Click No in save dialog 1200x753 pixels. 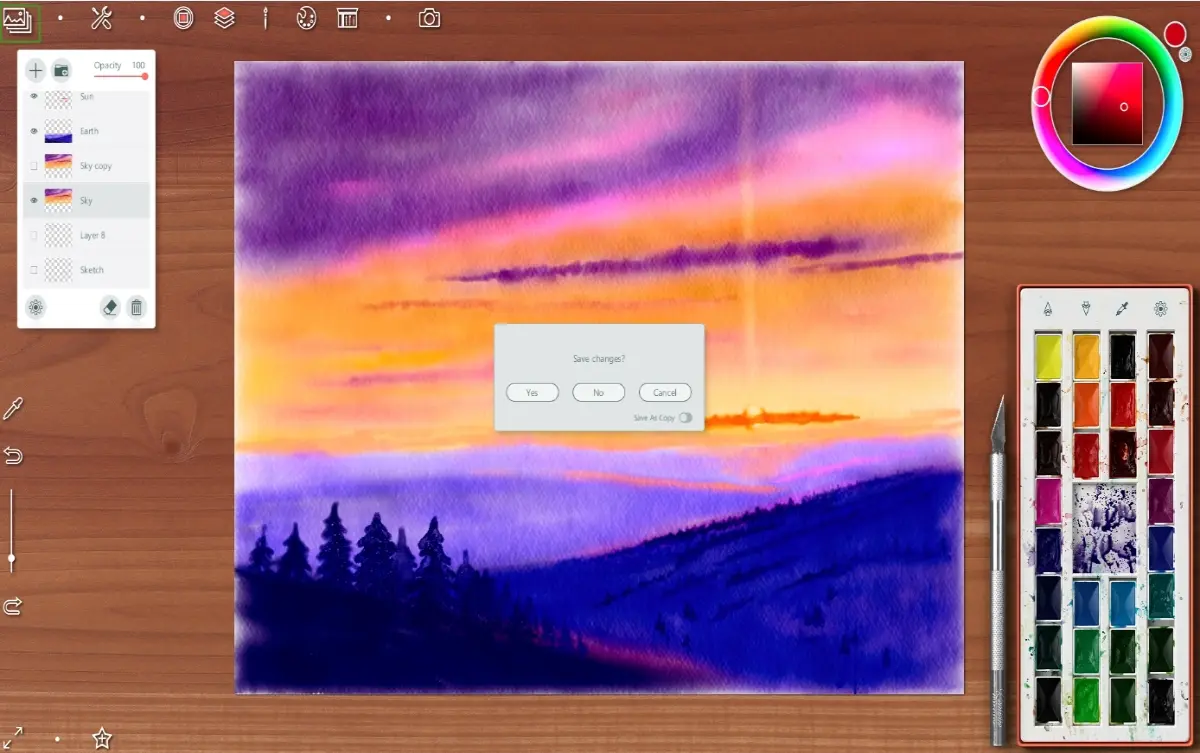click(x=598, y=393)
